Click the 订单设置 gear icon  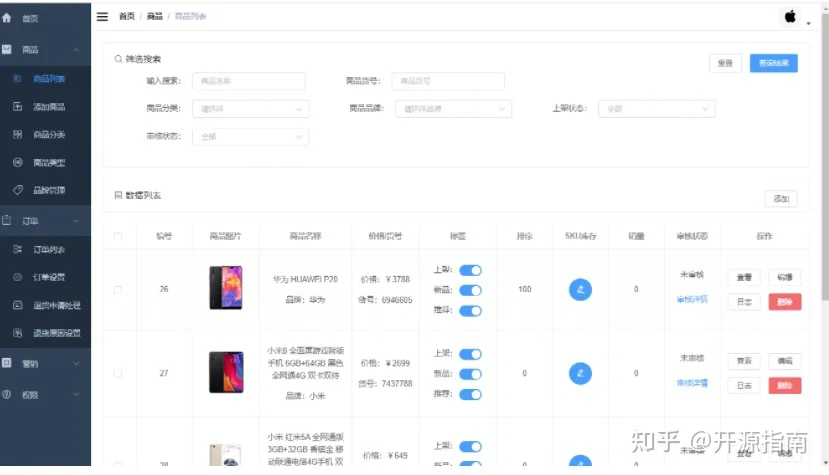pos(17,277)
